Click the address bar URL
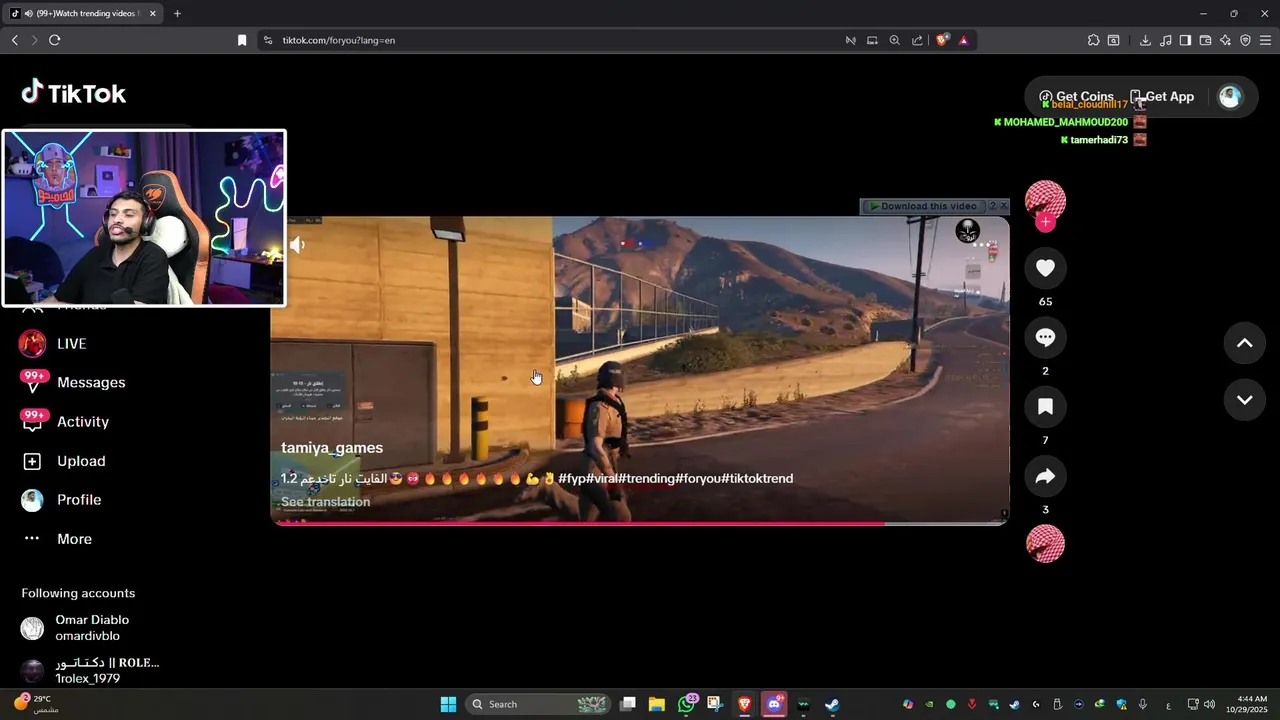 point(339,40)
